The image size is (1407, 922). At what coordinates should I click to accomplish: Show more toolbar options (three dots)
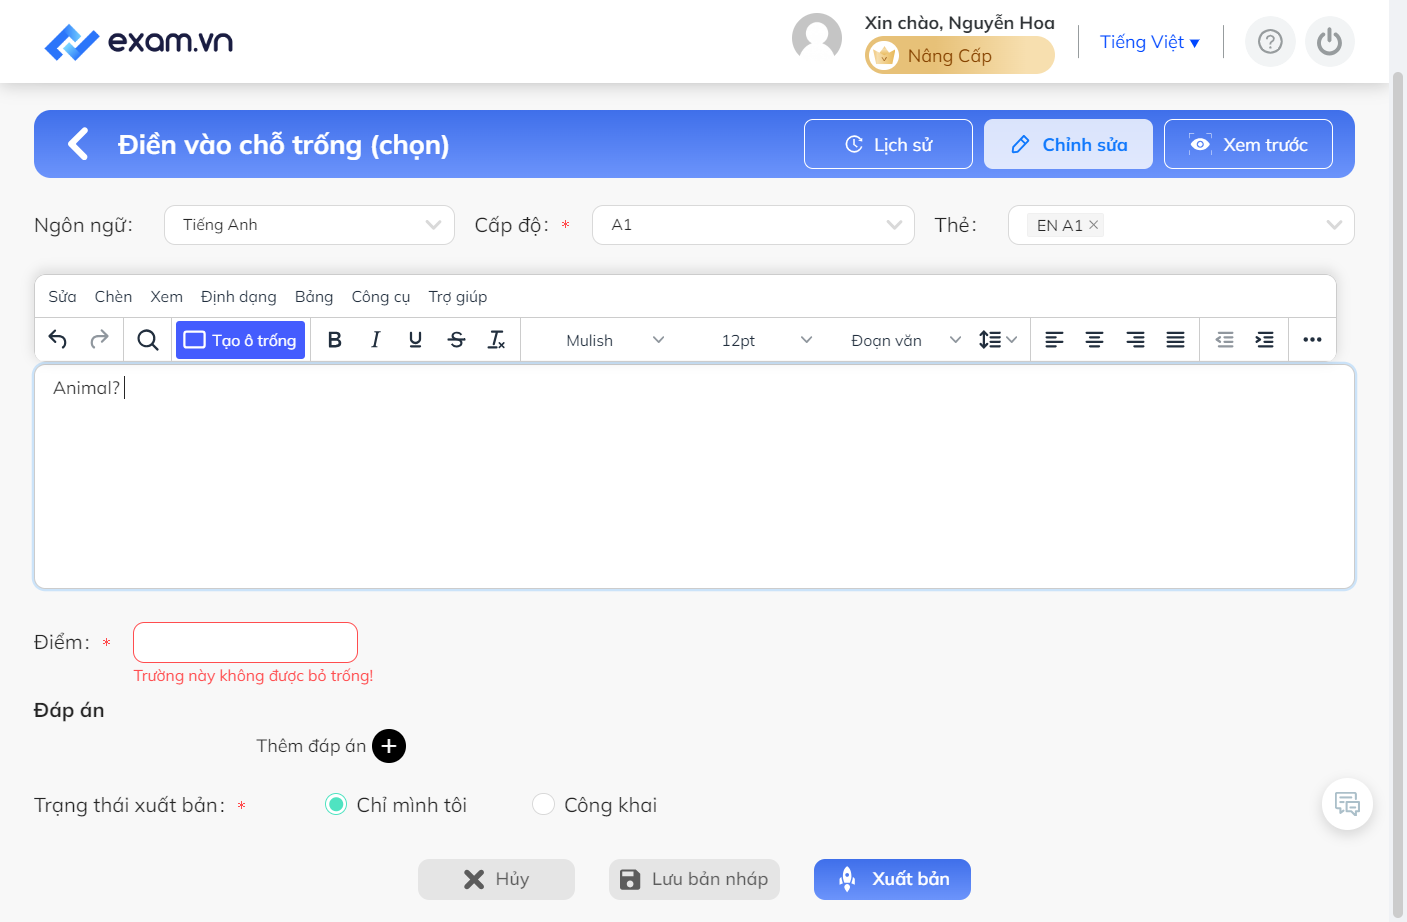tap(1313, 340)
